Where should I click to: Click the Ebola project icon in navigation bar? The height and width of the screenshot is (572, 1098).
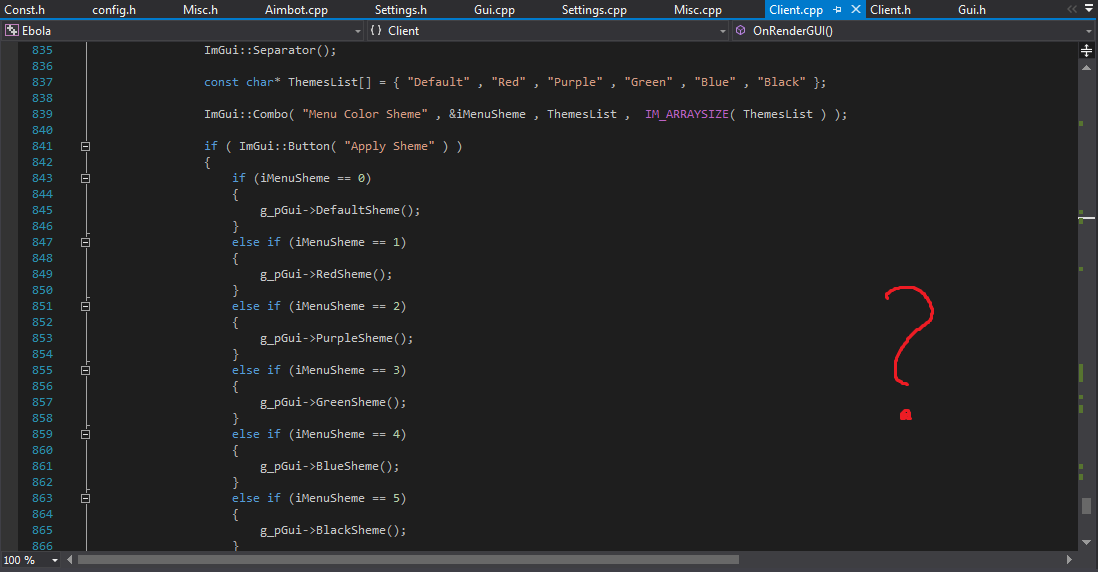pos(12,31)
